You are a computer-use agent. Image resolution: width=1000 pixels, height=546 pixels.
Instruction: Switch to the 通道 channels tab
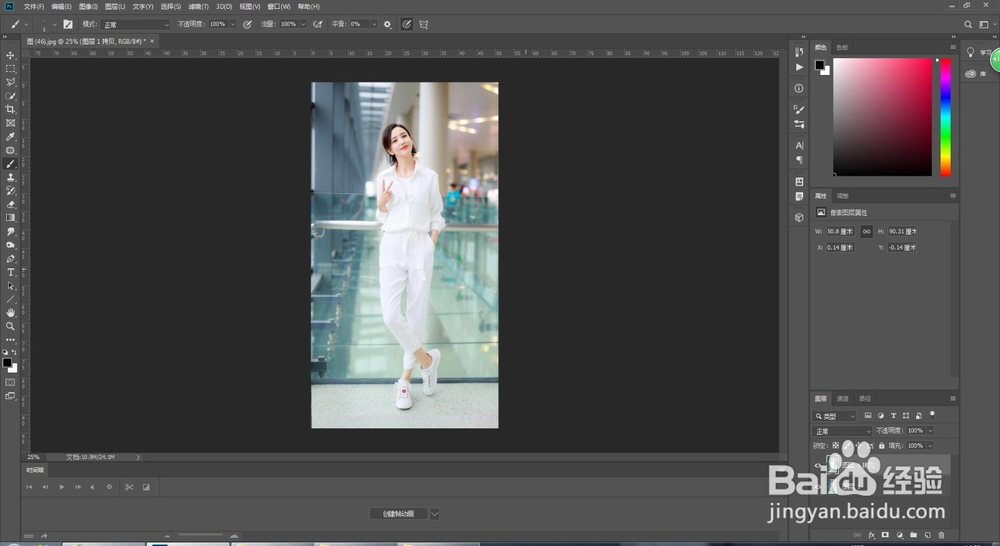click(x=843, y=398)
